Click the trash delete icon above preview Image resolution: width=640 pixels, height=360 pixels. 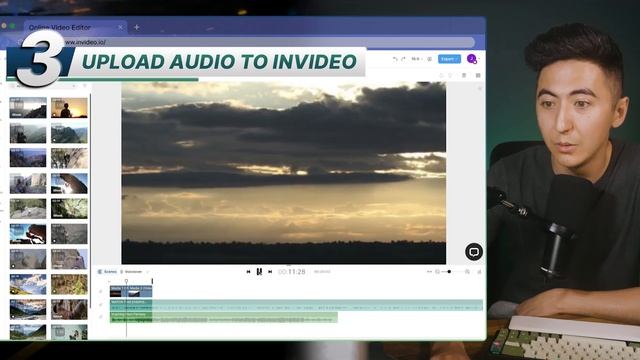pos(464,76)
